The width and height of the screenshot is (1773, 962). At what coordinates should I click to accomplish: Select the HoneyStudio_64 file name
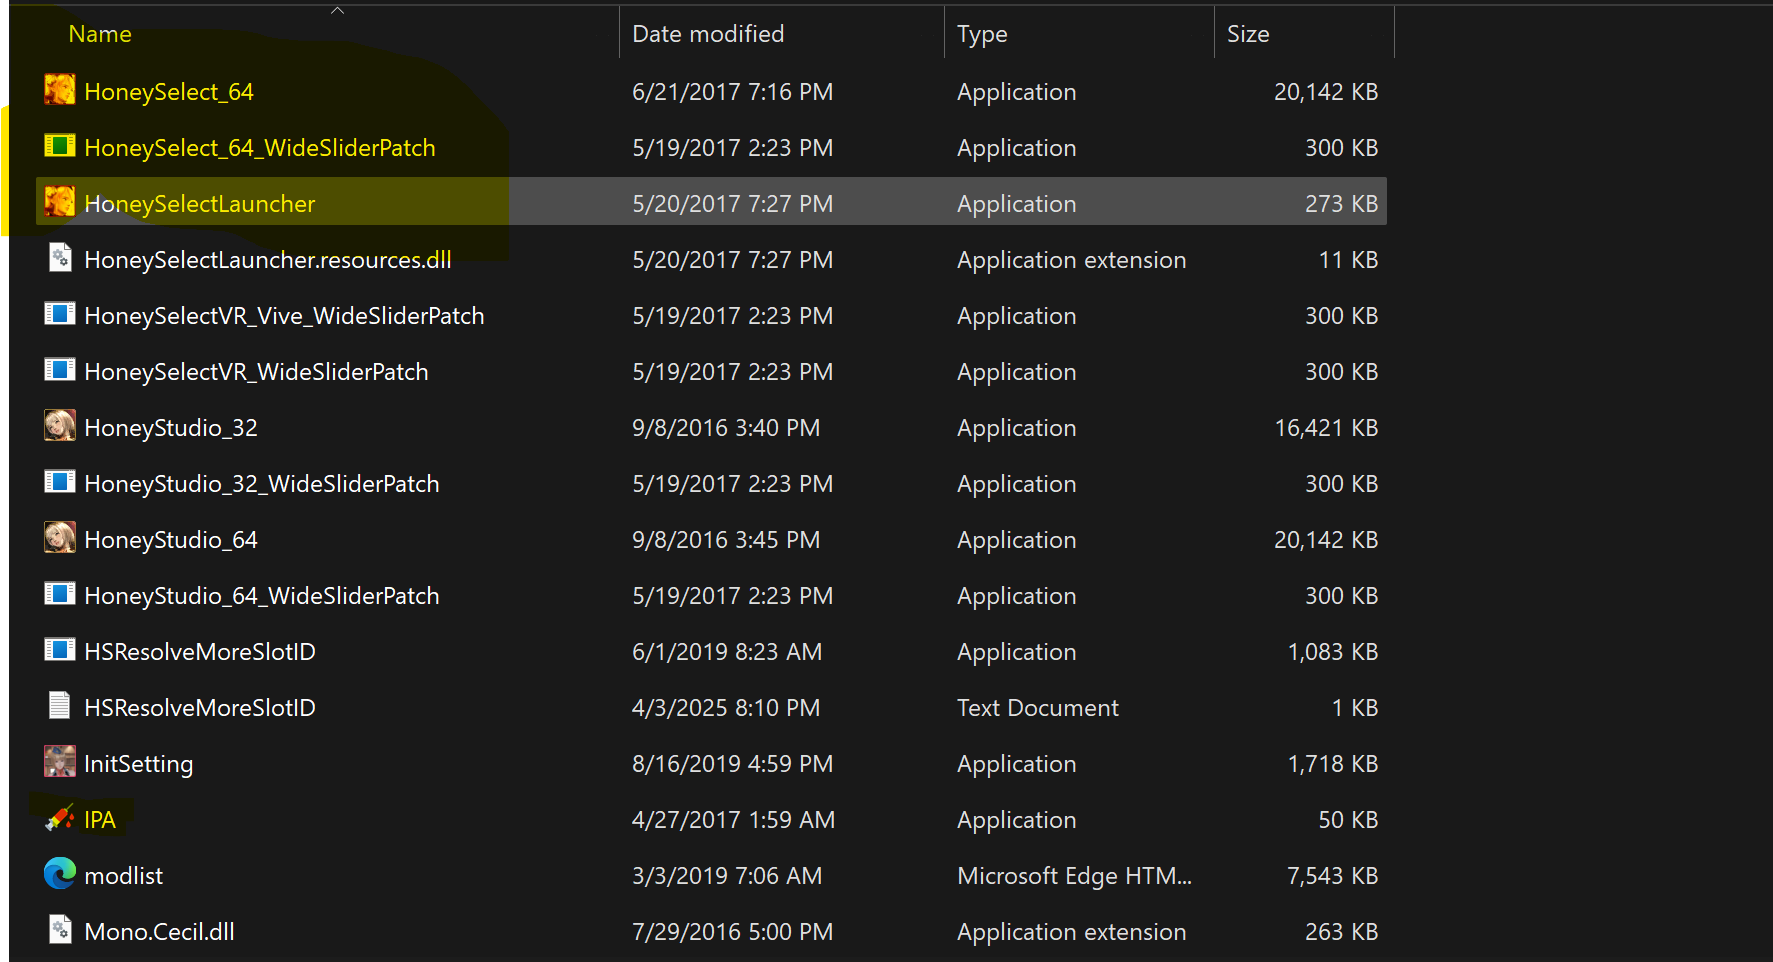point(171,540)
